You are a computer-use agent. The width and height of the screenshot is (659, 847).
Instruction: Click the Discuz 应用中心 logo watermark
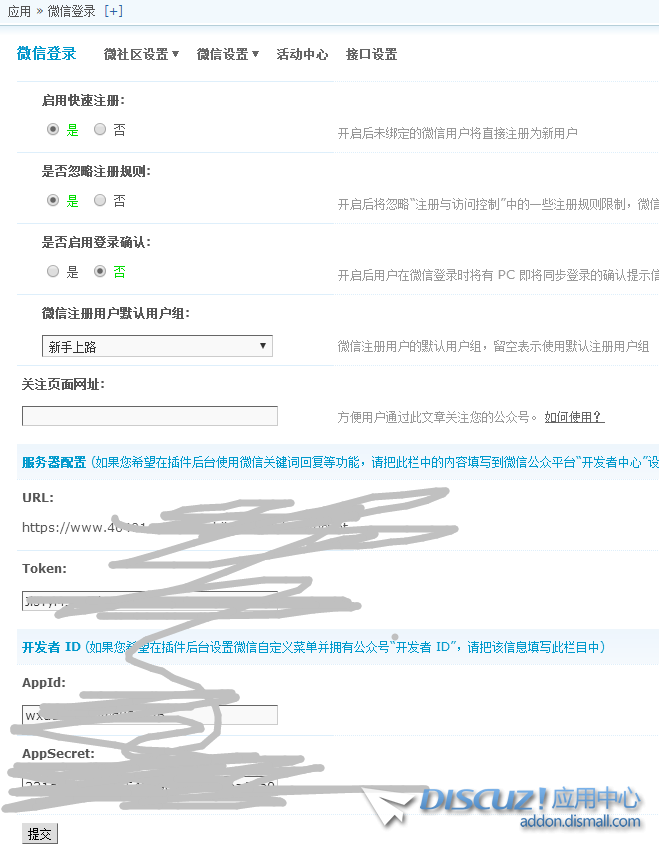coord(530,806)
